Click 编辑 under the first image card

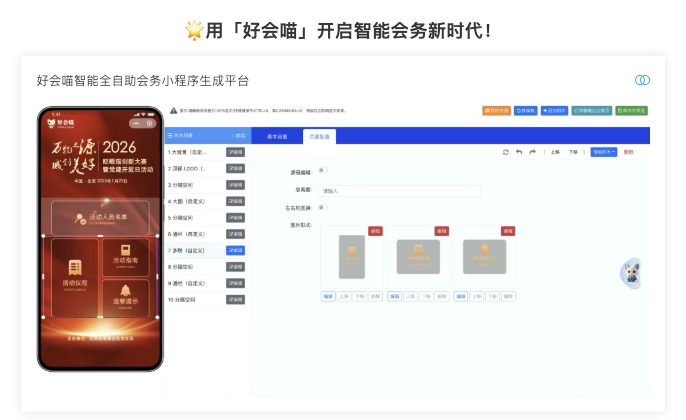coord(328,297)
